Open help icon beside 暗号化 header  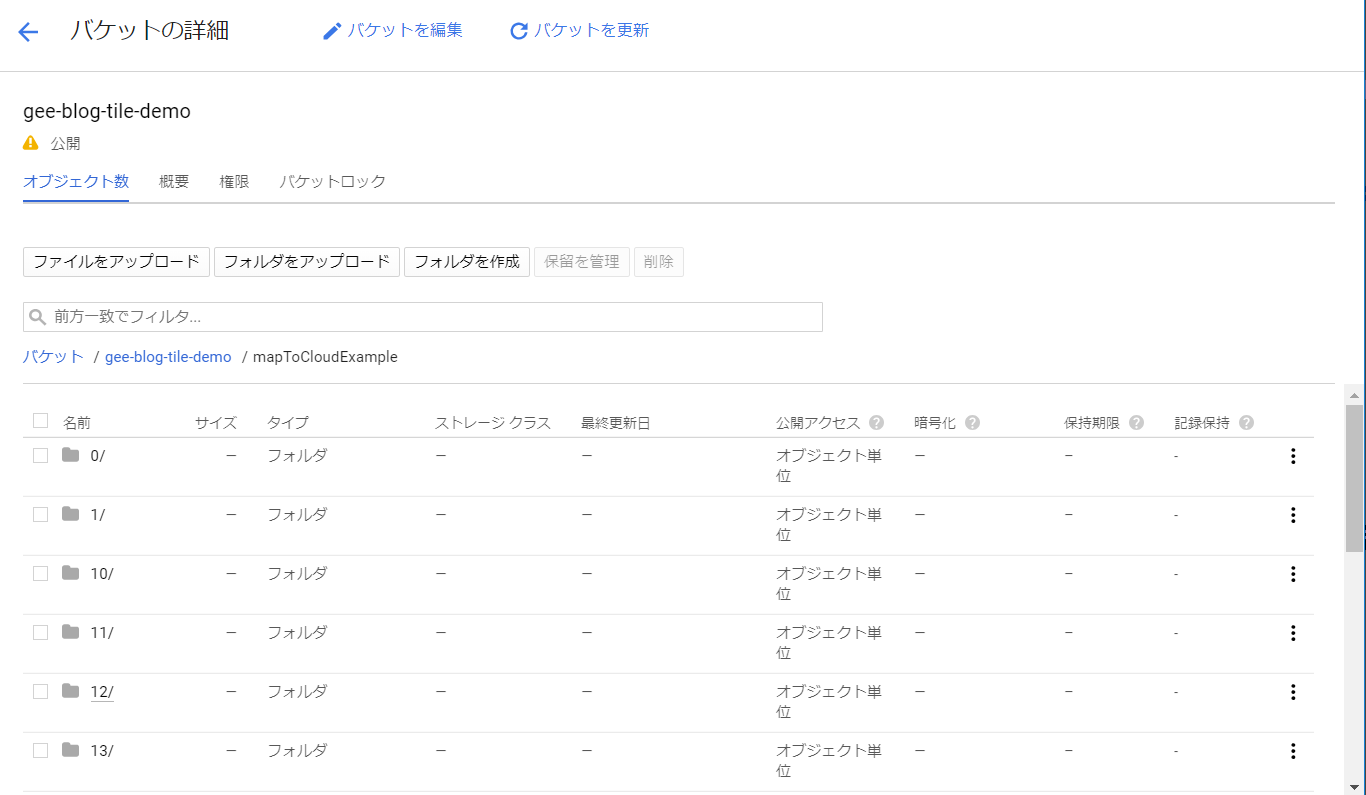pyautogui.click(x=972, y=422)
